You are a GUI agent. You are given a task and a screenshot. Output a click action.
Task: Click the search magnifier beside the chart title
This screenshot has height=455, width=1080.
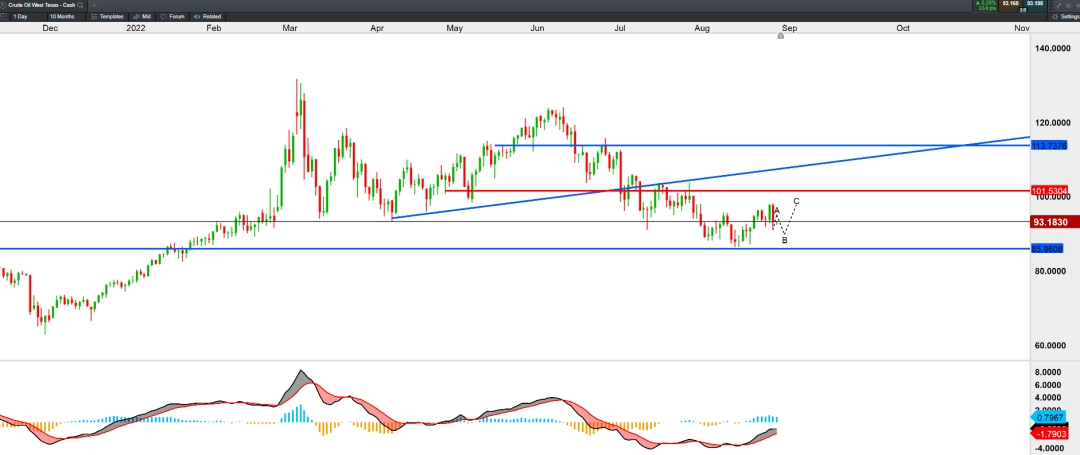[x=81, y=6]
